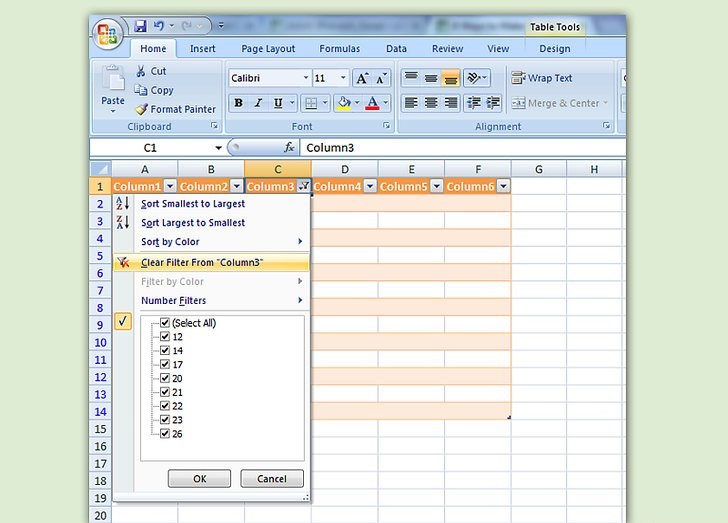Go to the Review tab
This screenshot has width=728, height=523.
point(447,48)
